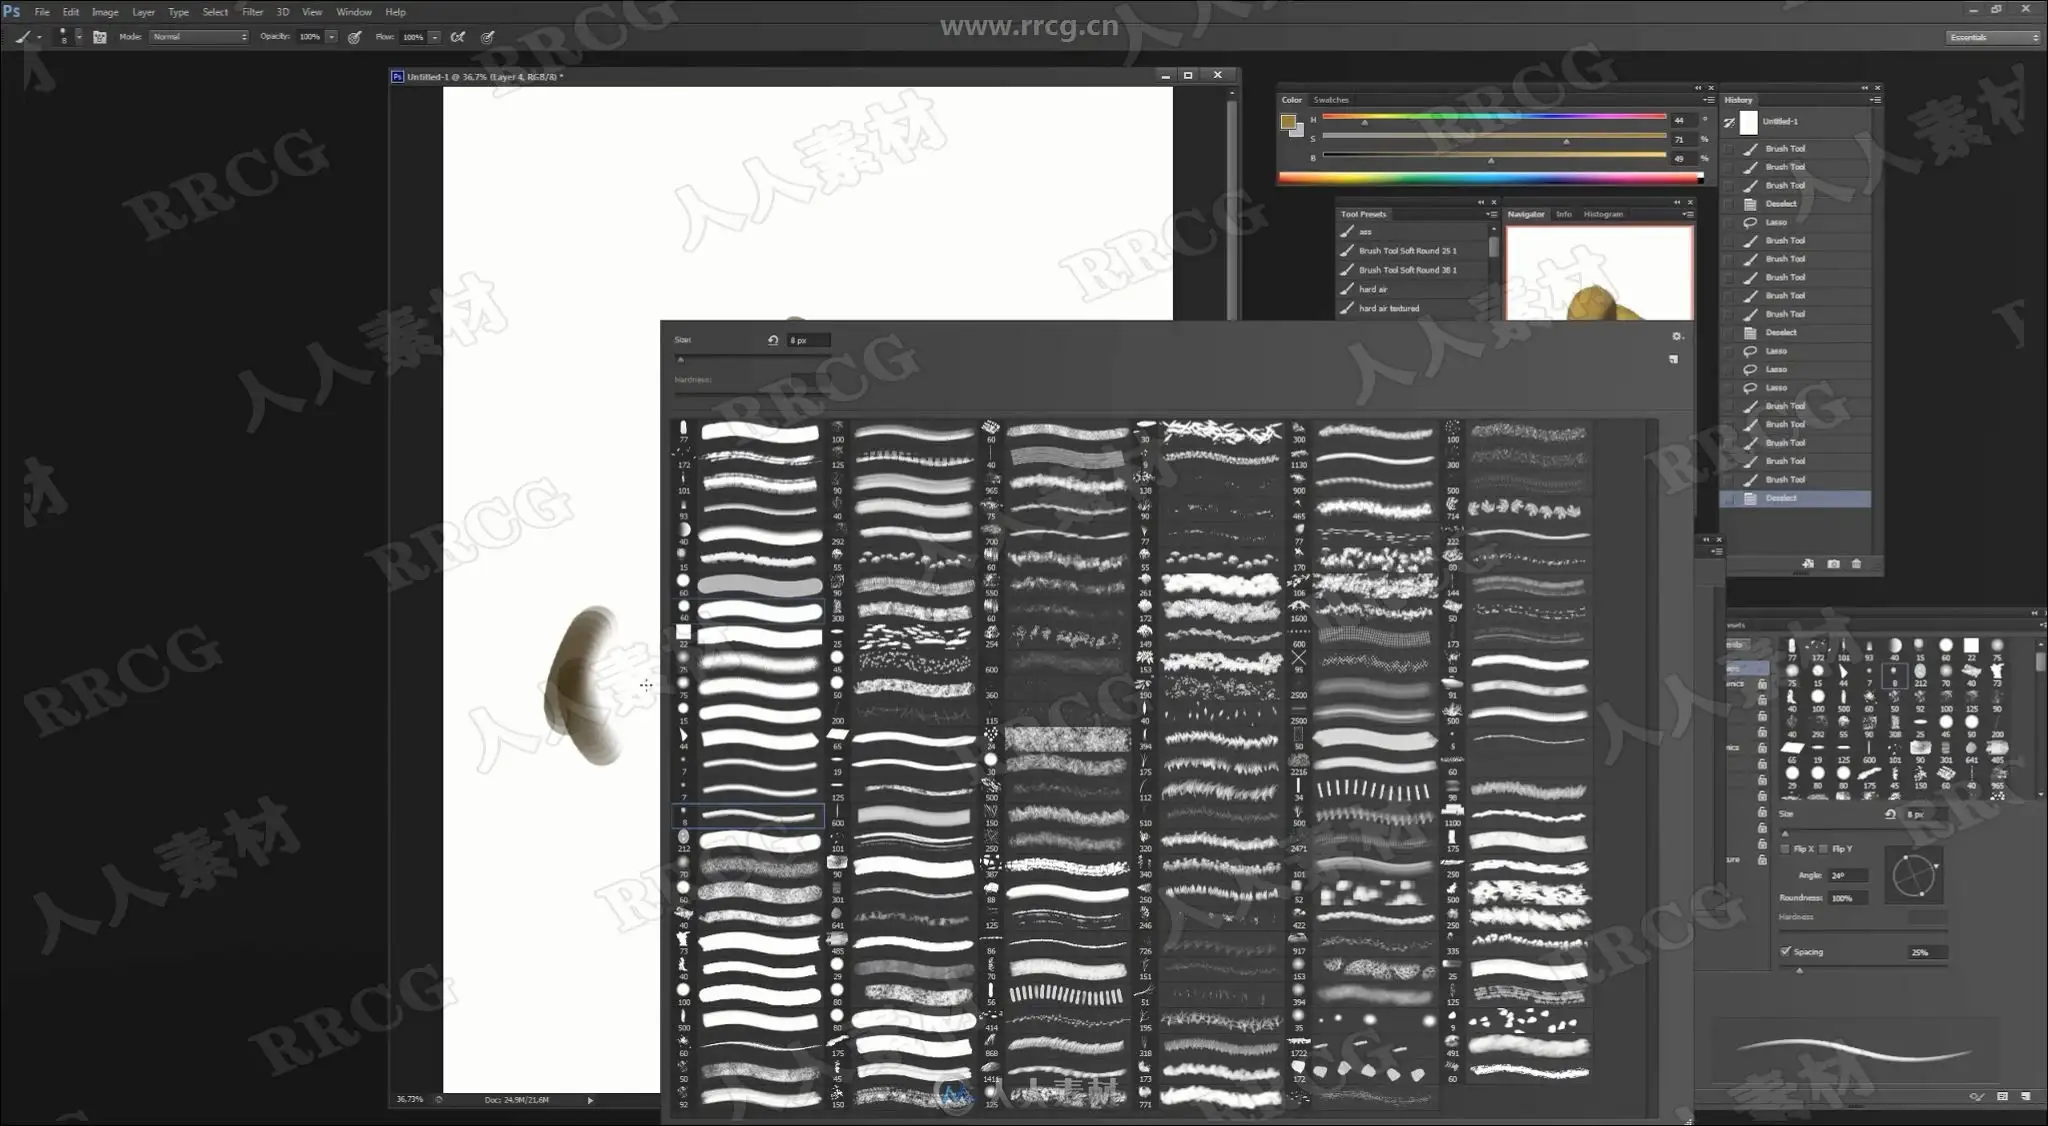The image size is (2048, 1126).
Task: Open the Essentials workspace dropdown
Action: [1992, 37]
